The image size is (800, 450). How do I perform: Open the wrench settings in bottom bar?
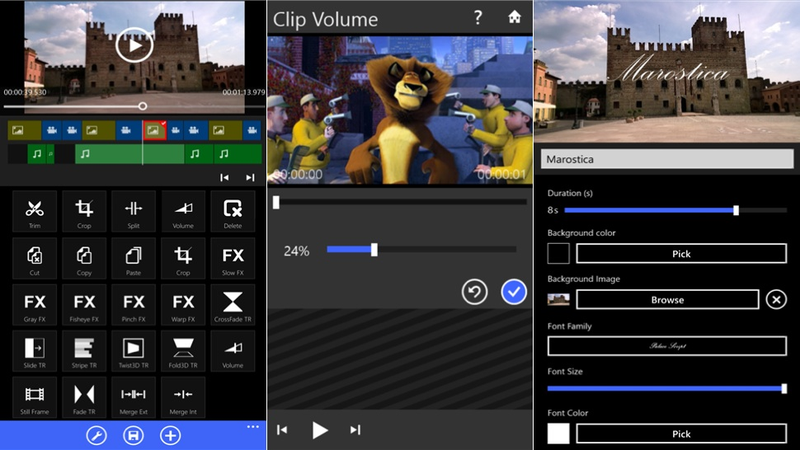[x=96, y=436]
